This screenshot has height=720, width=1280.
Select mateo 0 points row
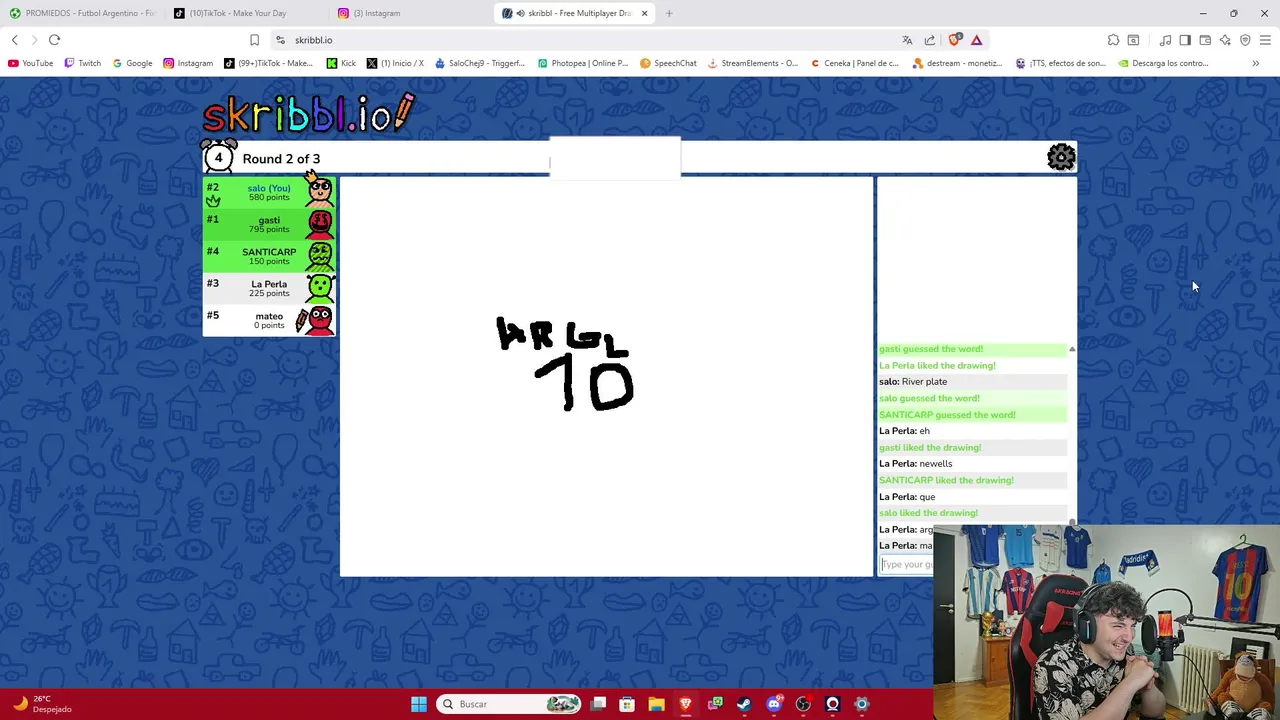[x=269, y=320]
